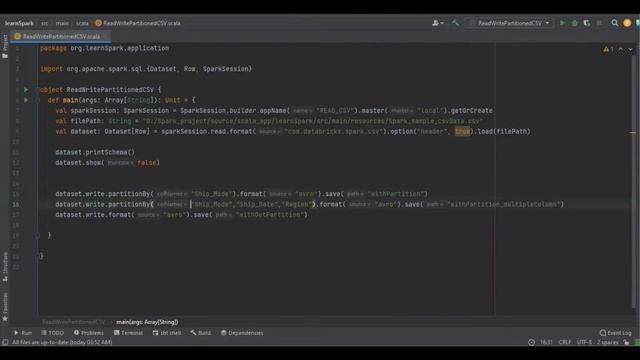
Task: Click the highlighted 'true' option value
Action: pos(462,131)
